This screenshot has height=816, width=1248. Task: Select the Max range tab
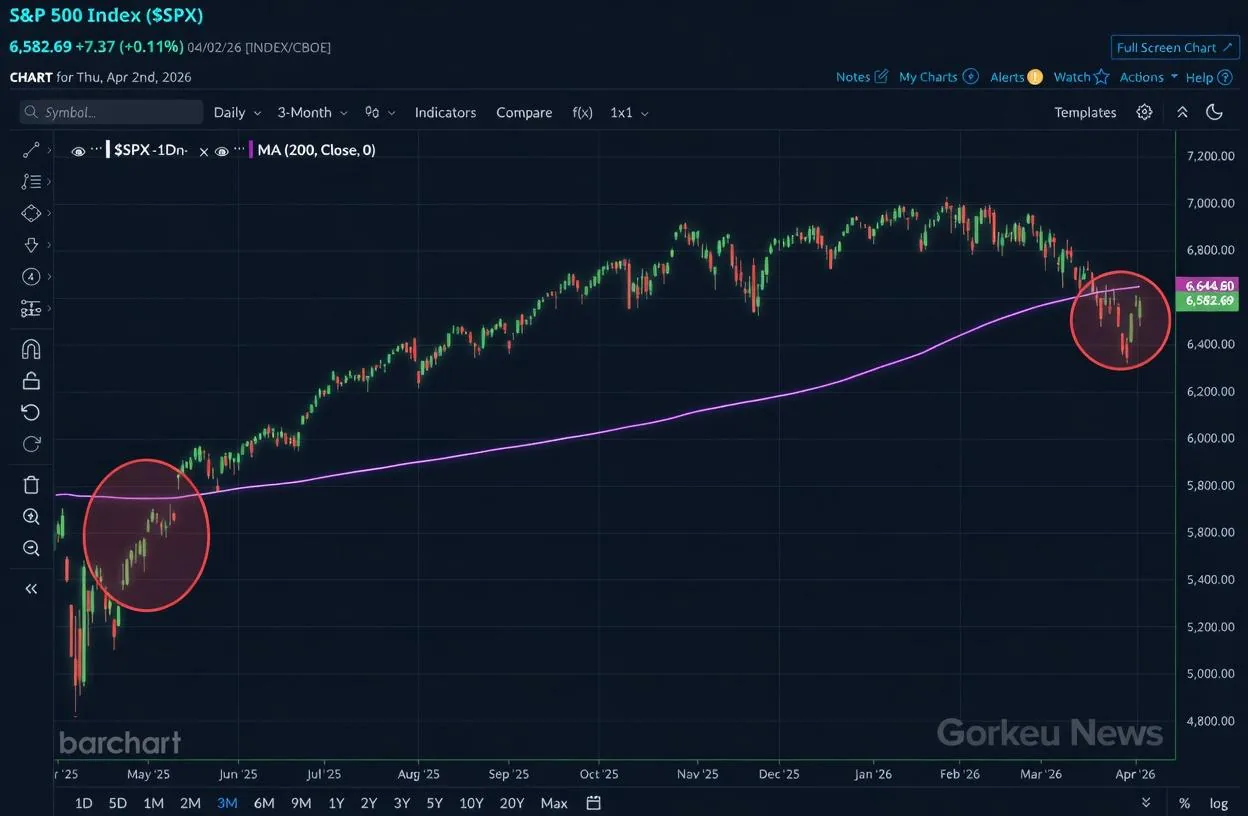(x=554, y=803)
